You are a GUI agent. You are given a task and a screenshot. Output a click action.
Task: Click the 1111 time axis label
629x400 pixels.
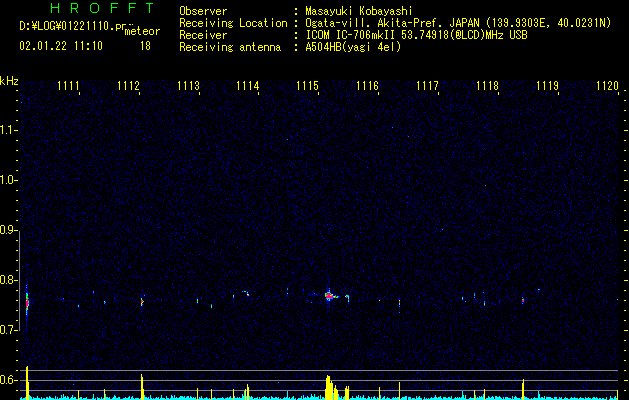(68, 86)
